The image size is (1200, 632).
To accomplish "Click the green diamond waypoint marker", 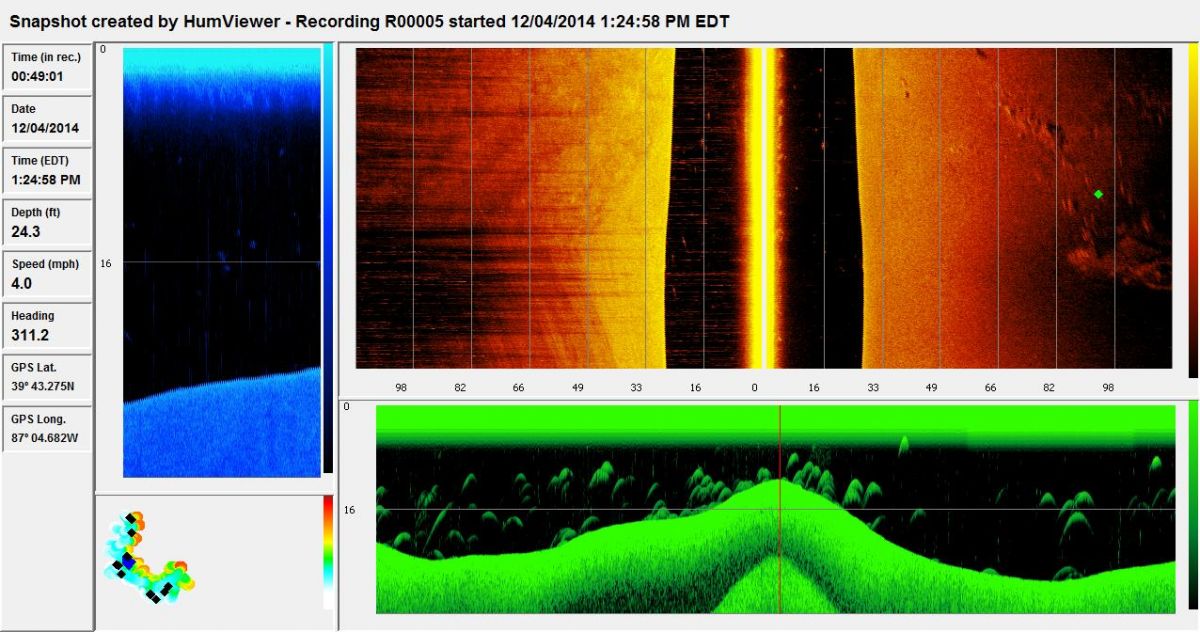I will [1098, 194].
